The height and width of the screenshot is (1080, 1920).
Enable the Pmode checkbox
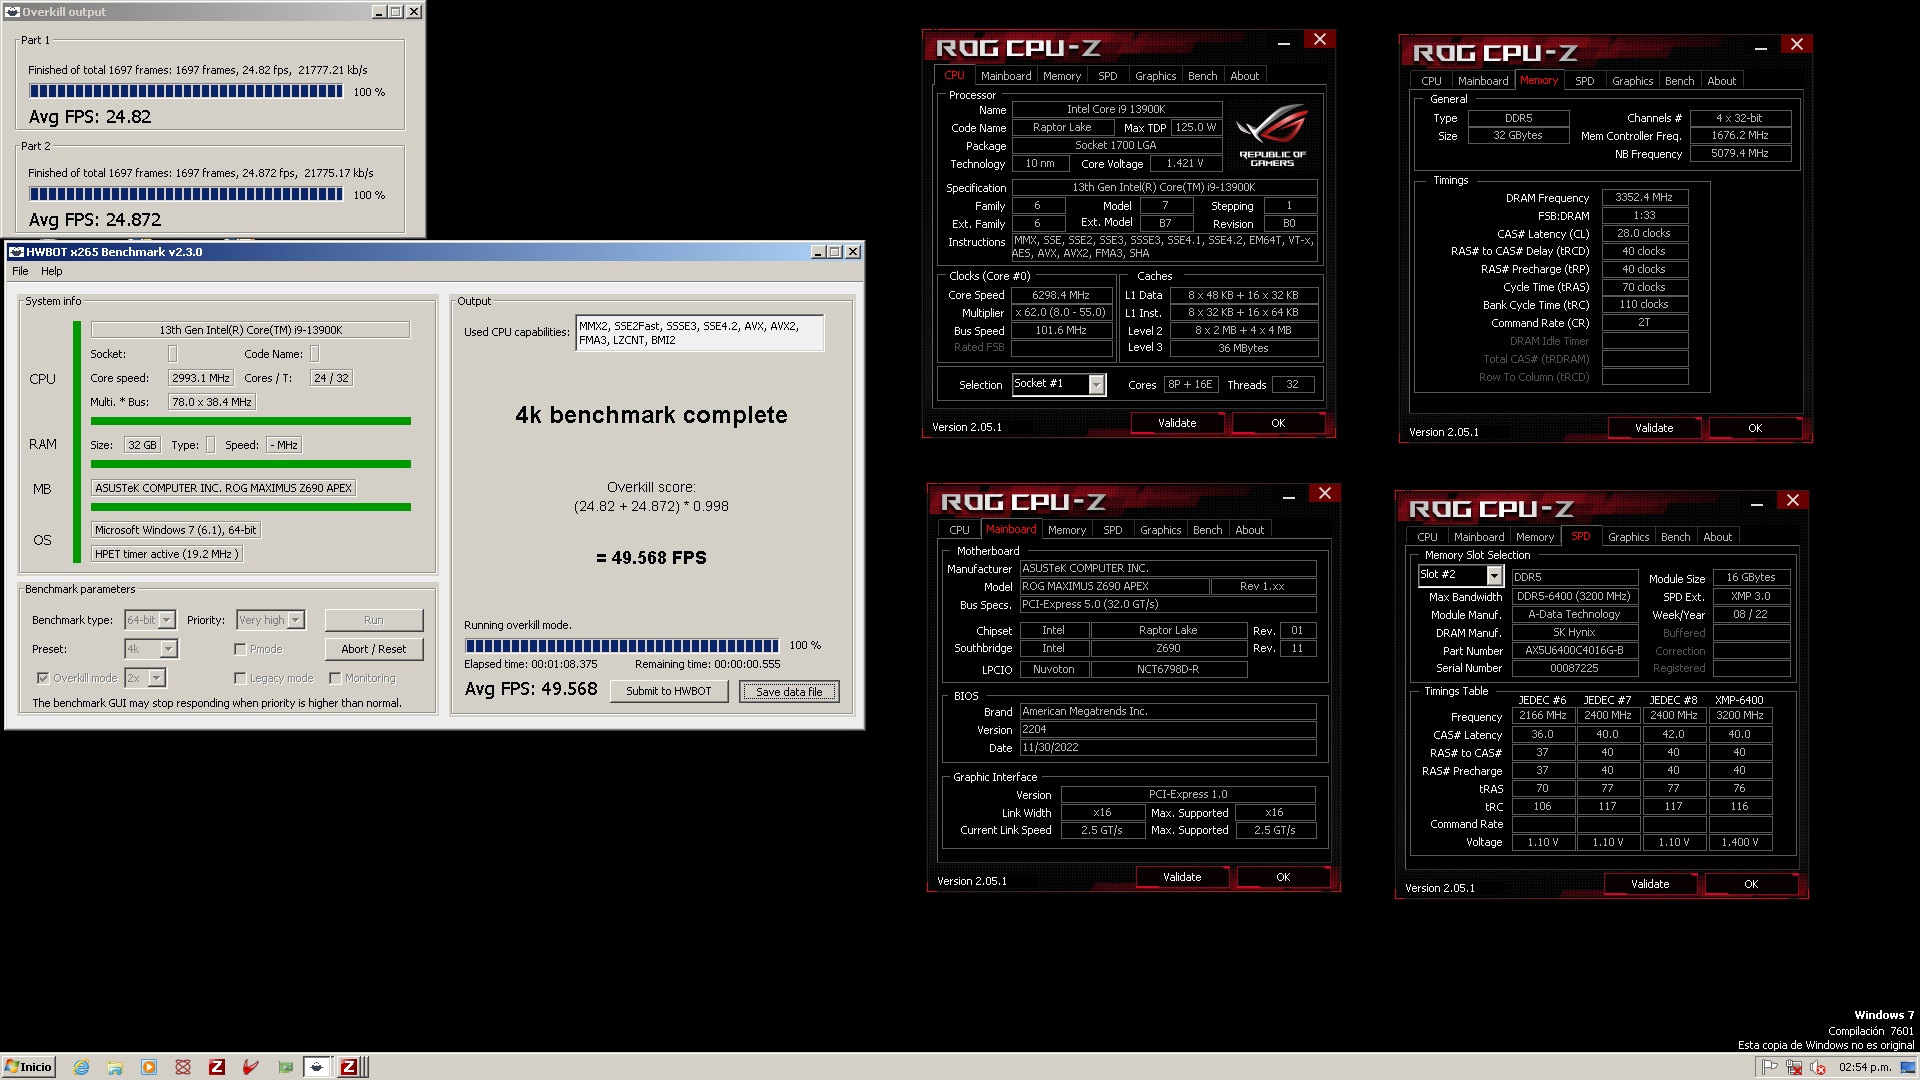240,649
